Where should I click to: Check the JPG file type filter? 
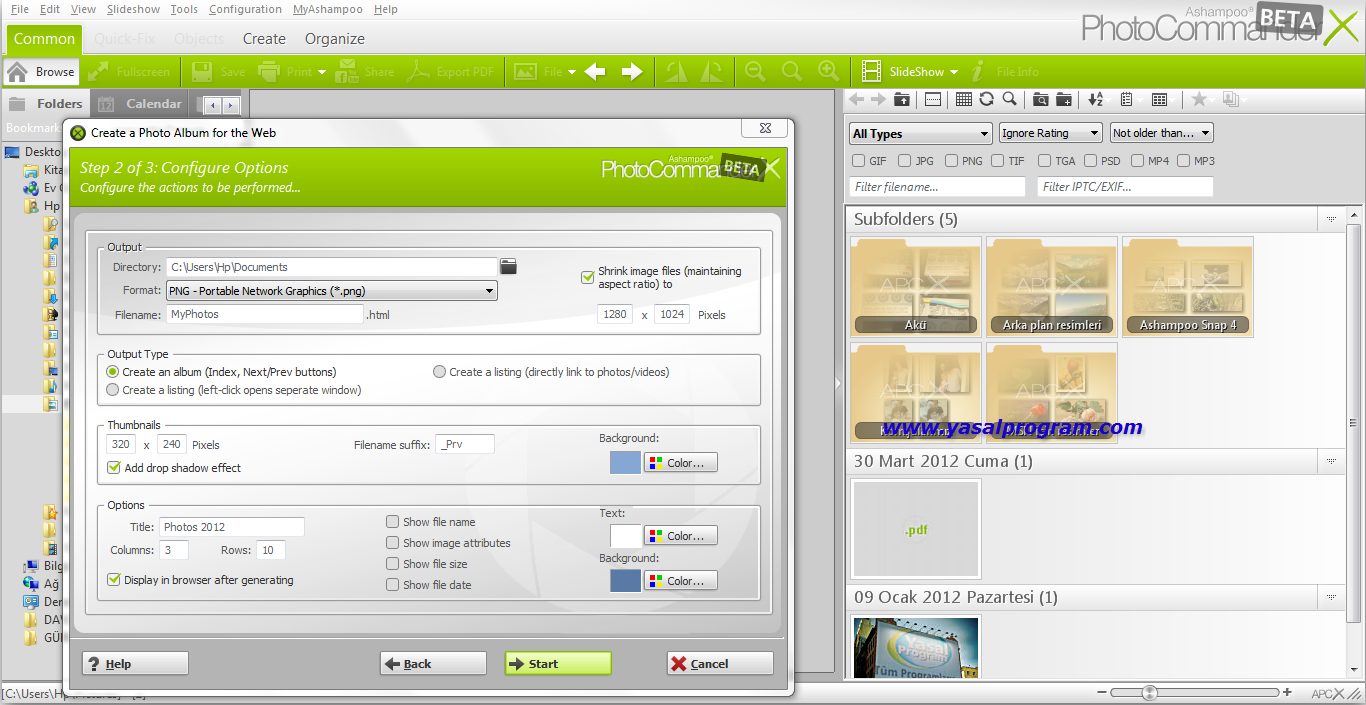click(x=905, y=160)
